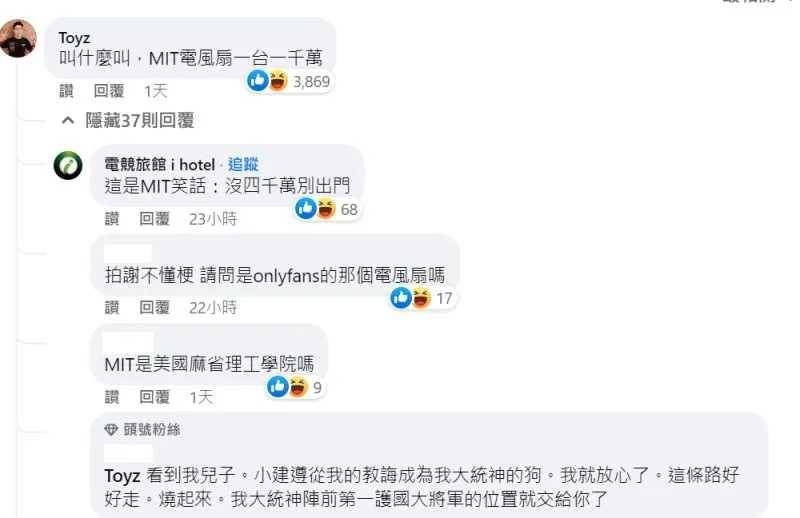The height and width of the screenshot is (518, 800).
Task: Collapse the 隱藏37則回覆 replies thread
Action: (x=128, y=120)
